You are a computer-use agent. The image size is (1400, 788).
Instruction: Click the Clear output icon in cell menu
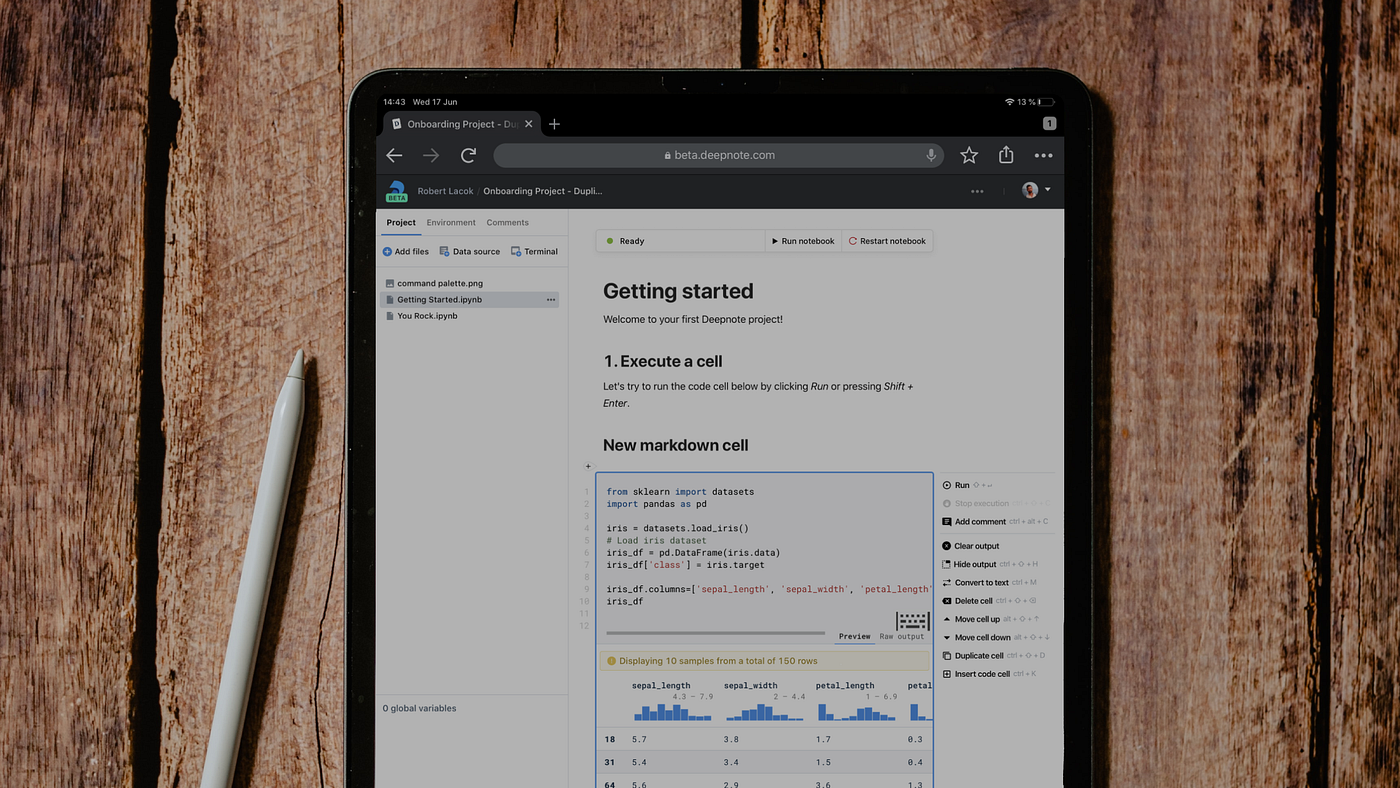click(x=947, y=546)
